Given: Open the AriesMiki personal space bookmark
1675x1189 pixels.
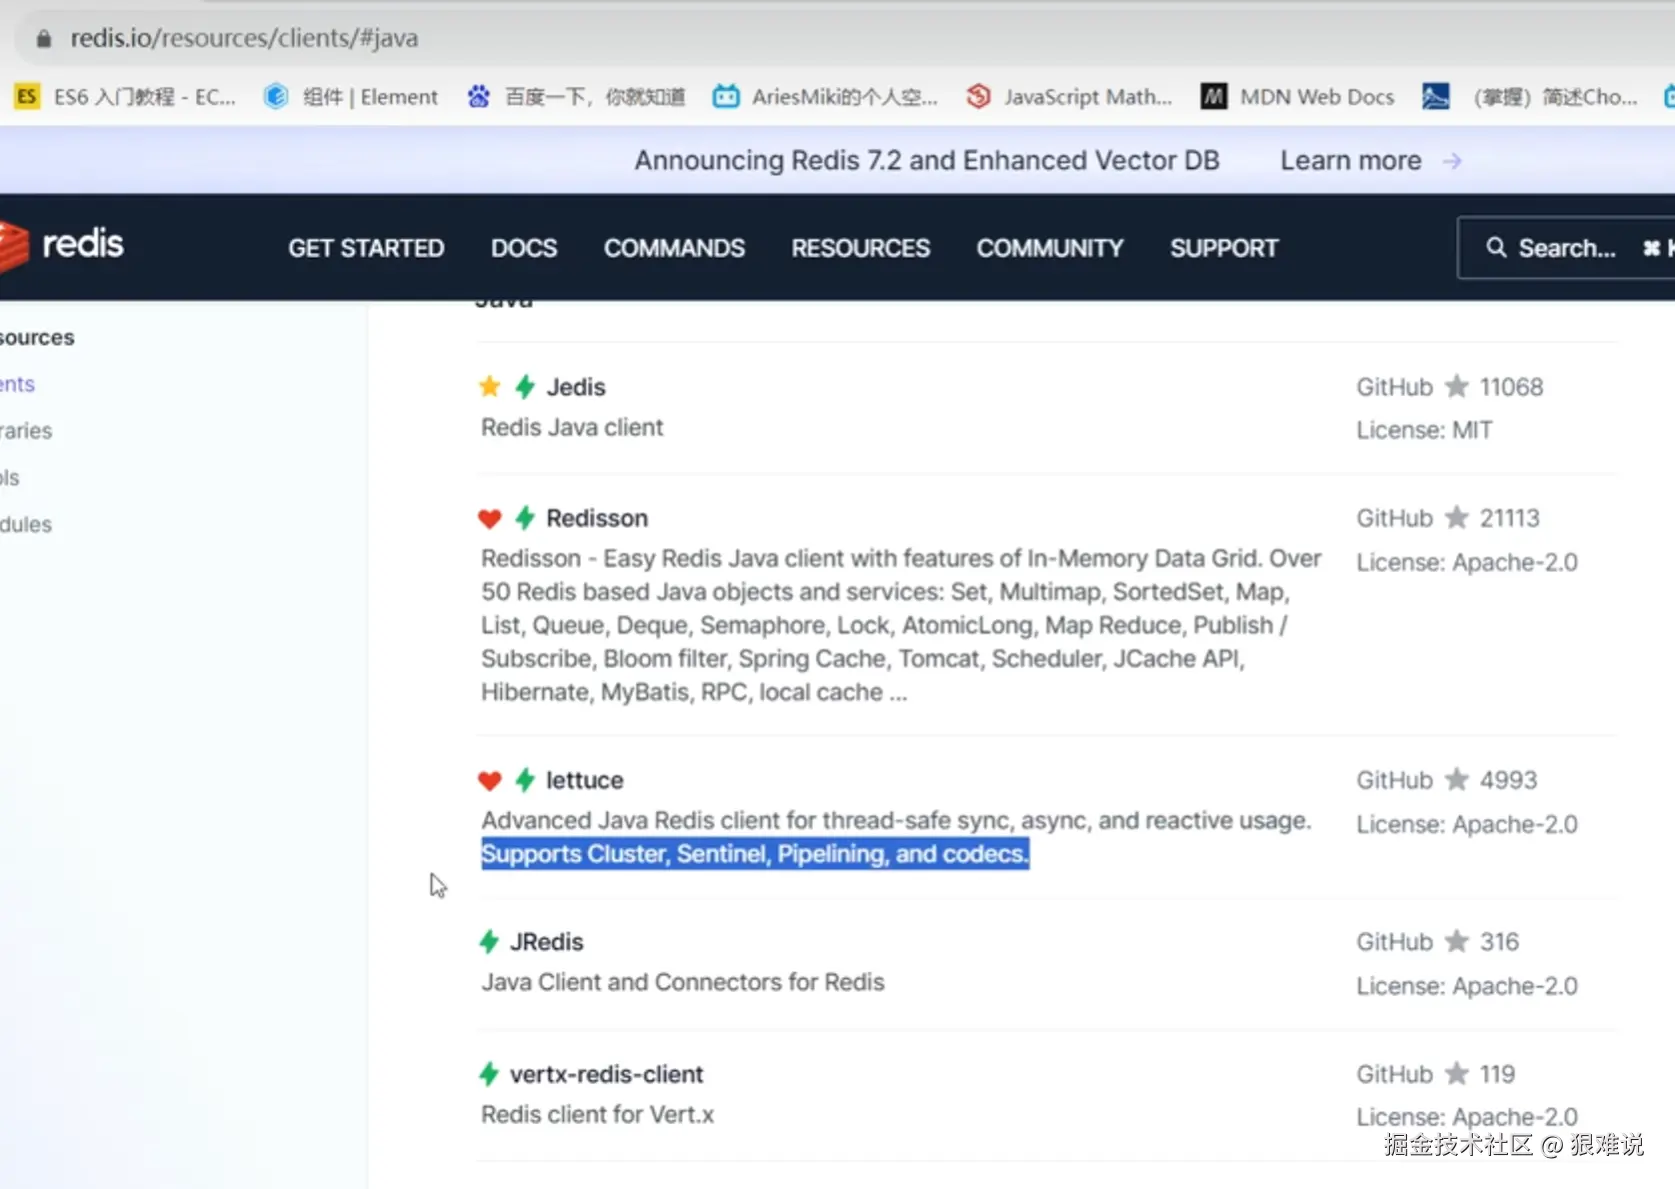Looking at the screenshot, I should [x=825, y=97].
